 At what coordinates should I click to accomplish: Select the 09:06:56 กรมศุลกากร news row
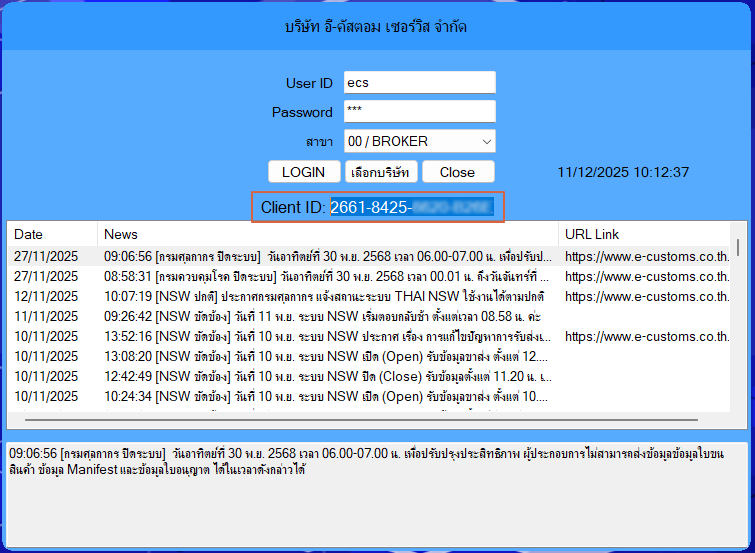tap(328, 256)
